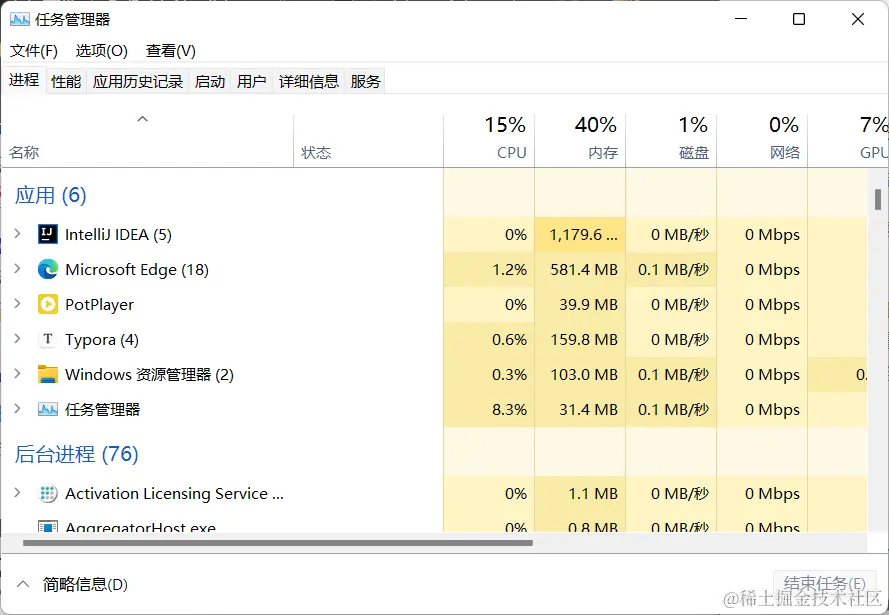Switch to the 应用历史记录 tab
The height and width of the screenshot is (615, 889).
coord(138,82)
